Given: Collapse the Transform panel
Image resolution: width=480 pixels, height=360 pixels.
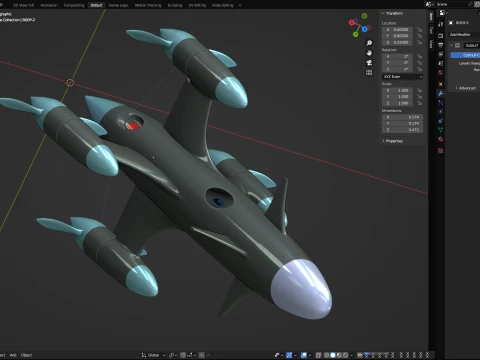Looking at the screenshot, I should click(x=383, y=13).
